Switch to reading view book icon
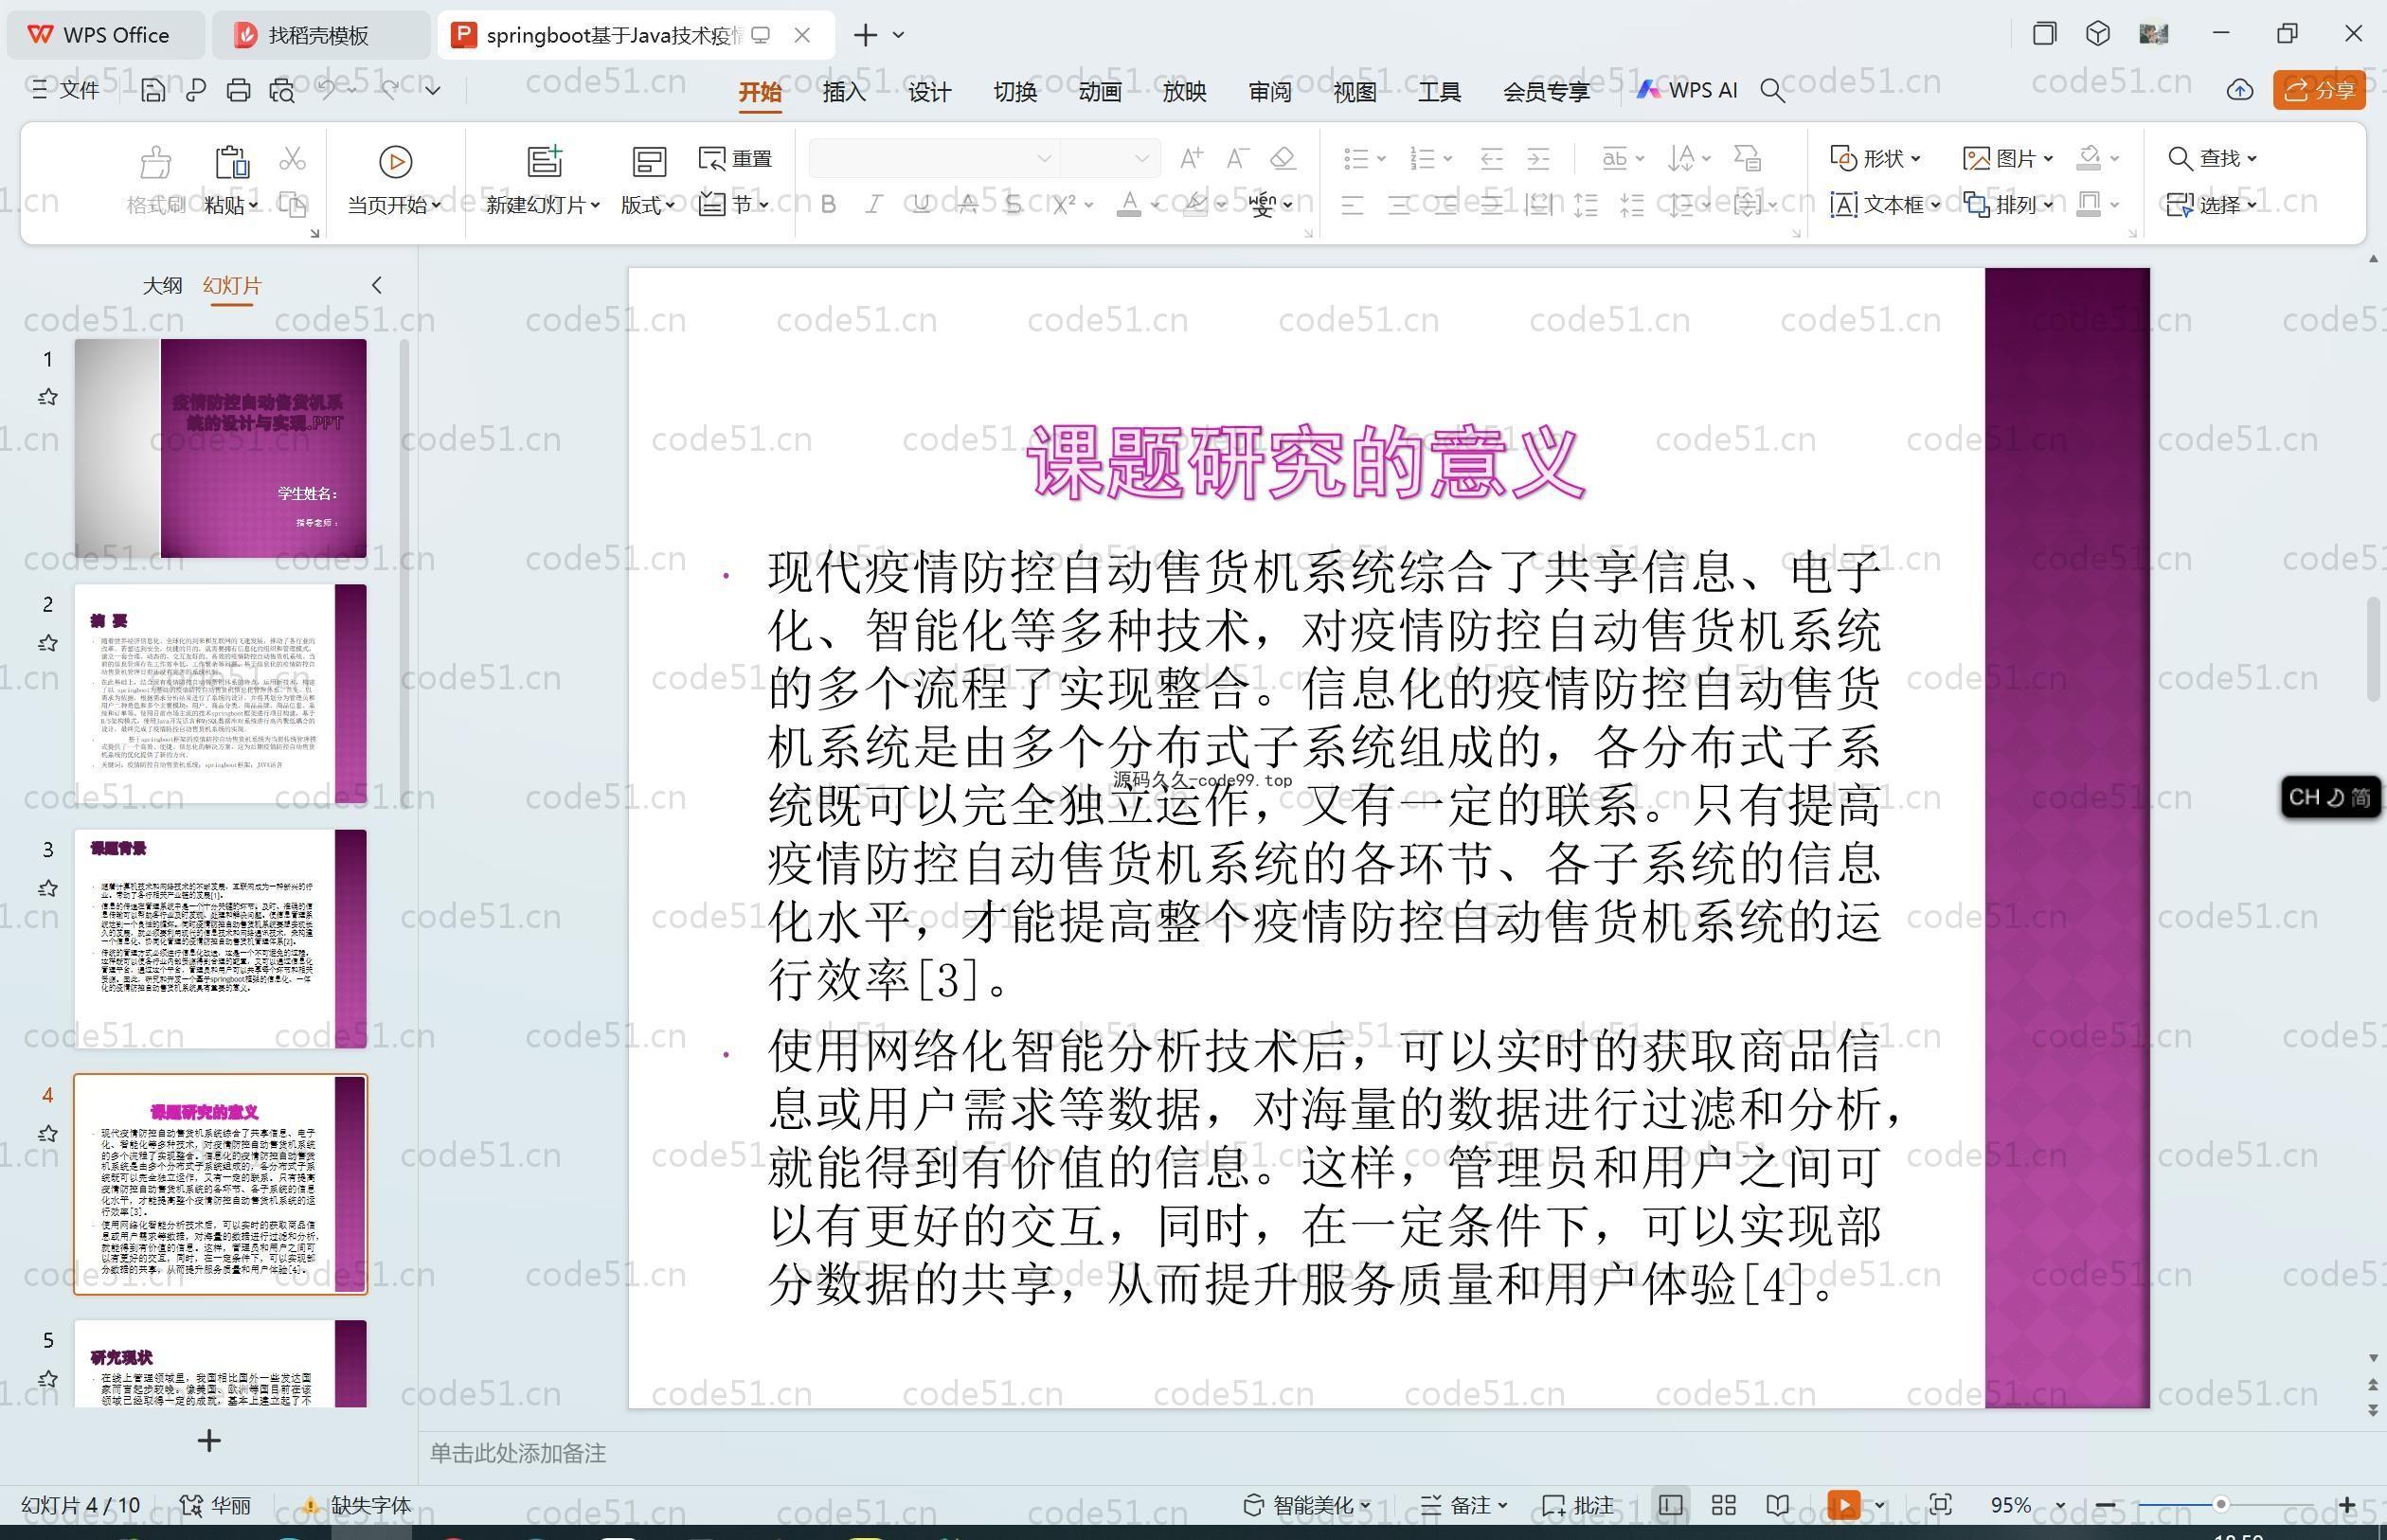Viewport: 2387px width, 1540px height. point(1777,1505)
